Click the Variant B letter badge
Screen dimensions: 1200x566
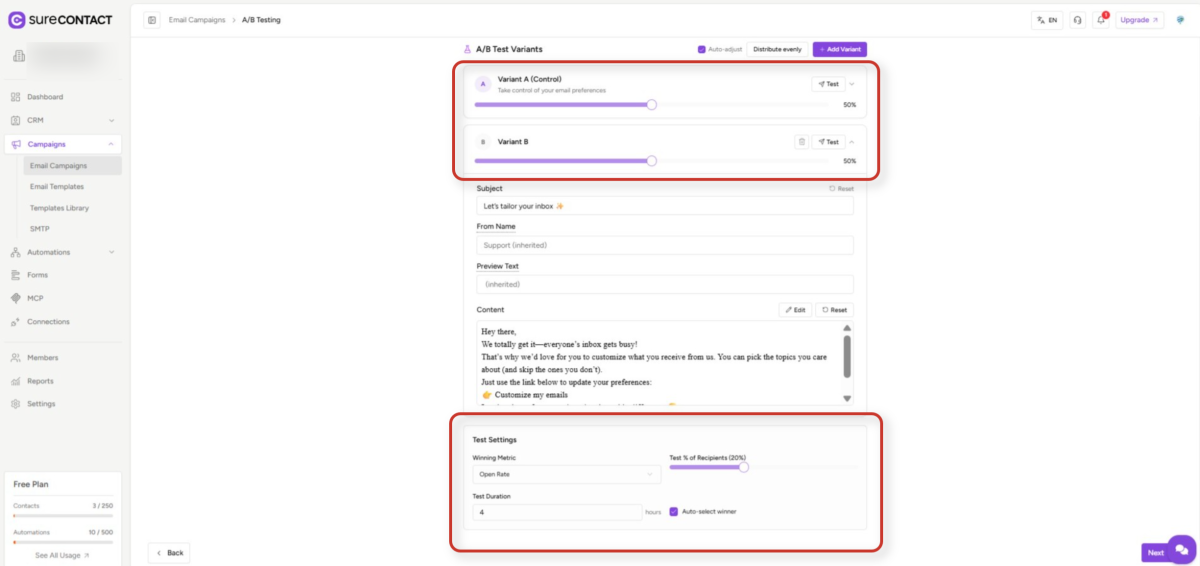coord(483,142)
